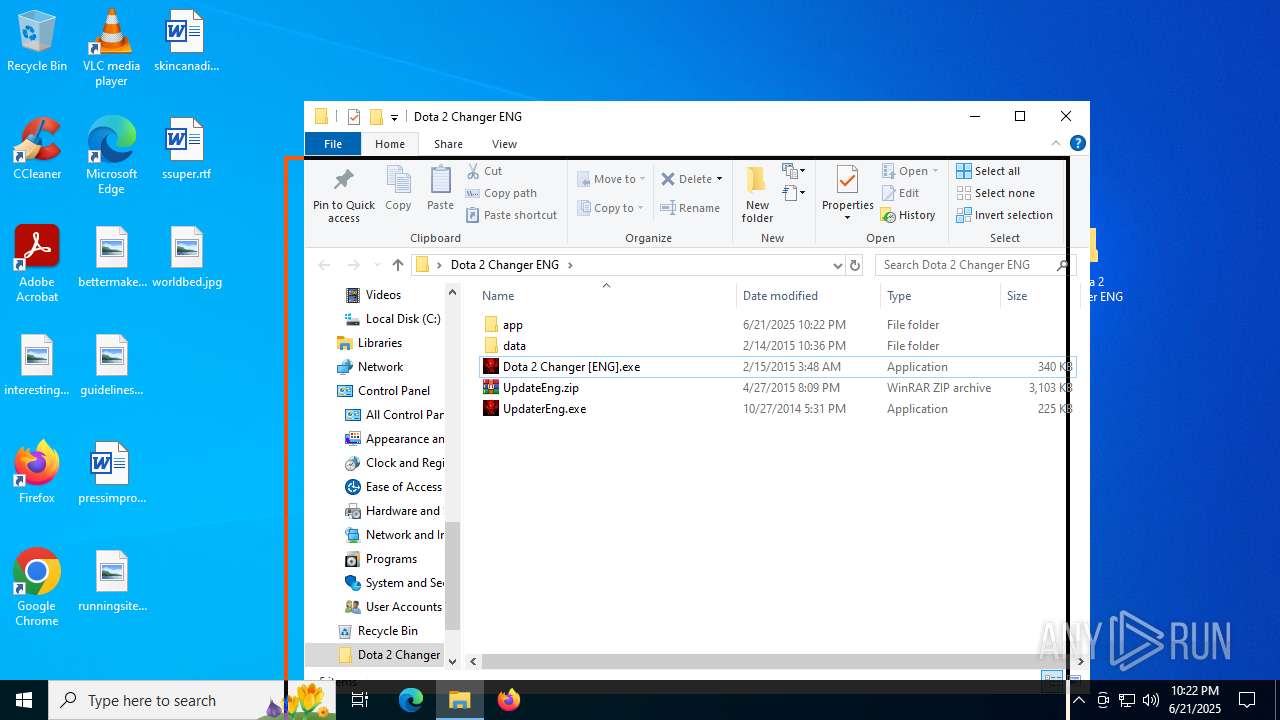The image size is (1280, 720).
Task: Expand the Delete dropdown arrow
Action: tap(719, 179)
